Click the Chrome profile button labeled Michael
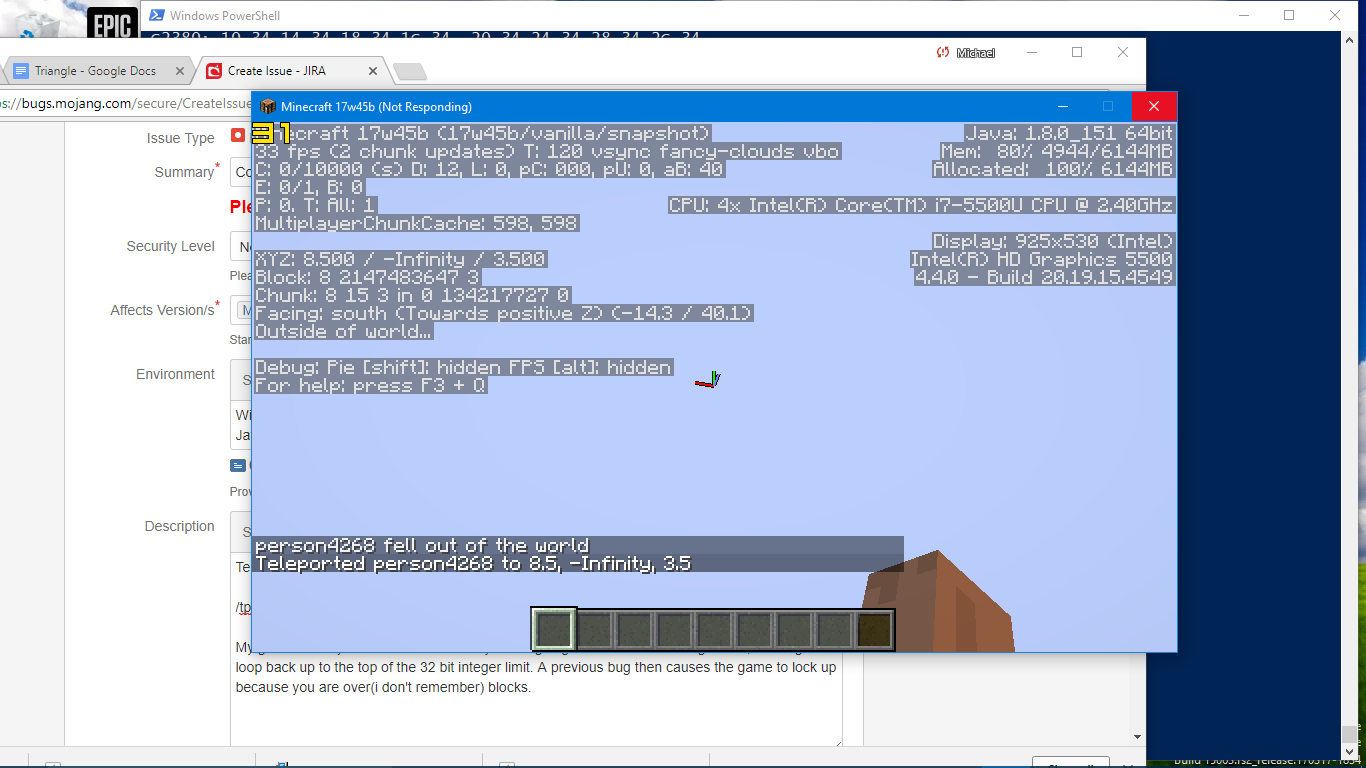This screenshot has width=1366, height=768. 966,53
